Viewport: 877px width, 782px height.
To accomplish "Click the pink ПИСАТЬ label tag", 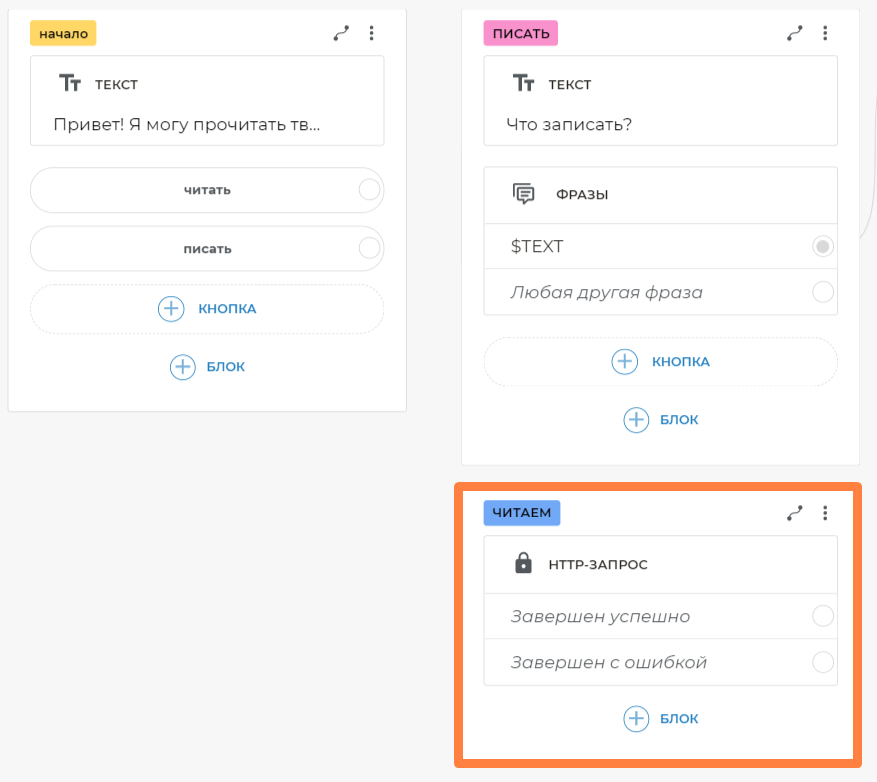I will point(521,33).
